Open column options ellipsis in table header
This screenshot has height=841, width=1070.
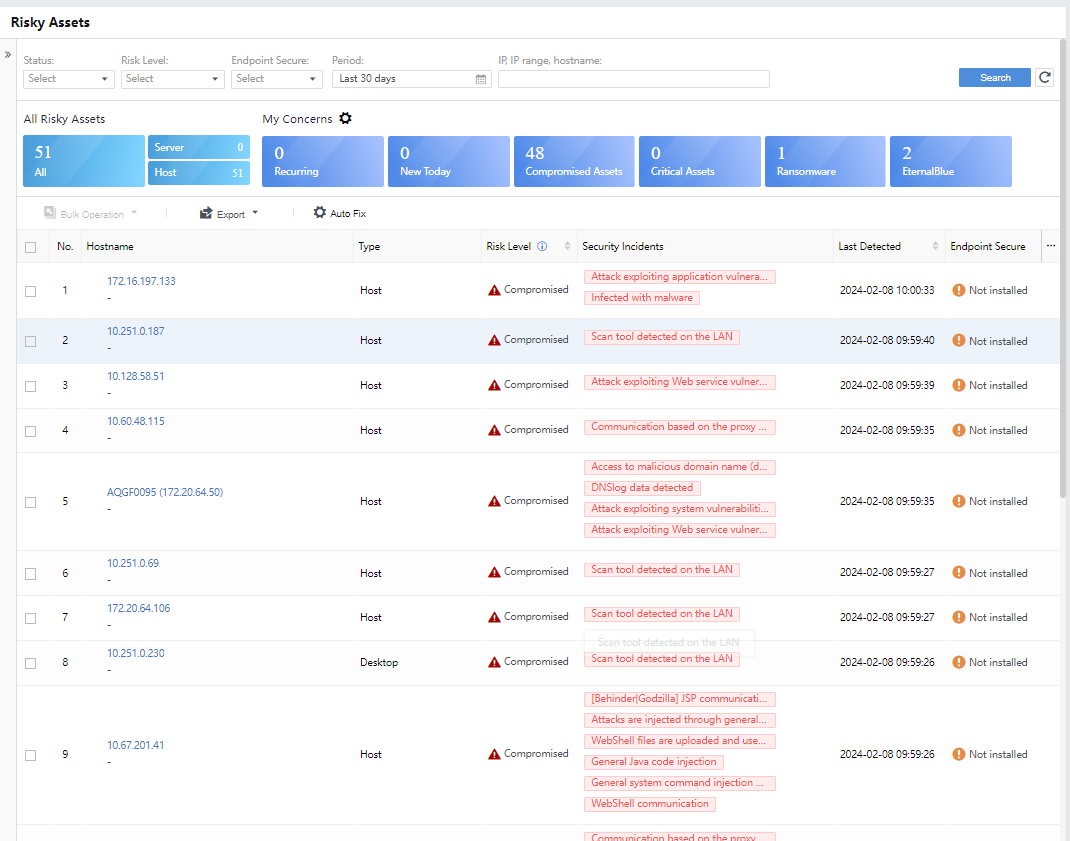point(1050,246)
